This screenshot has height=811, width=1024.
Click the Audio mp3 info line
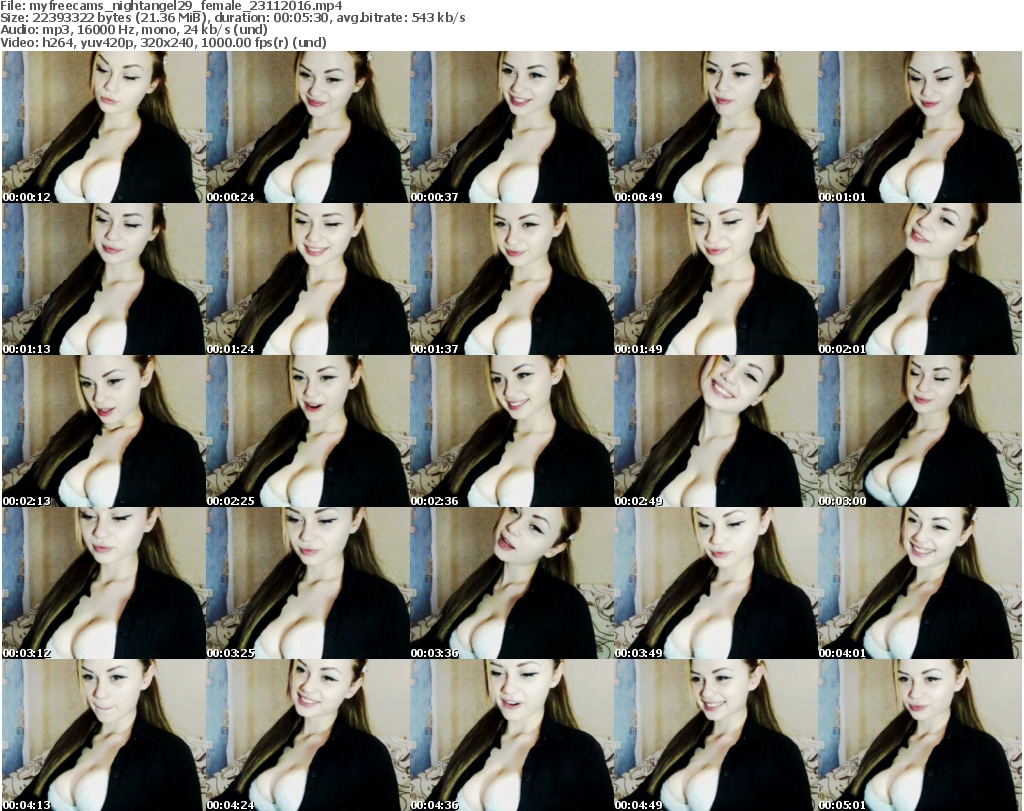tap(134, 30)
